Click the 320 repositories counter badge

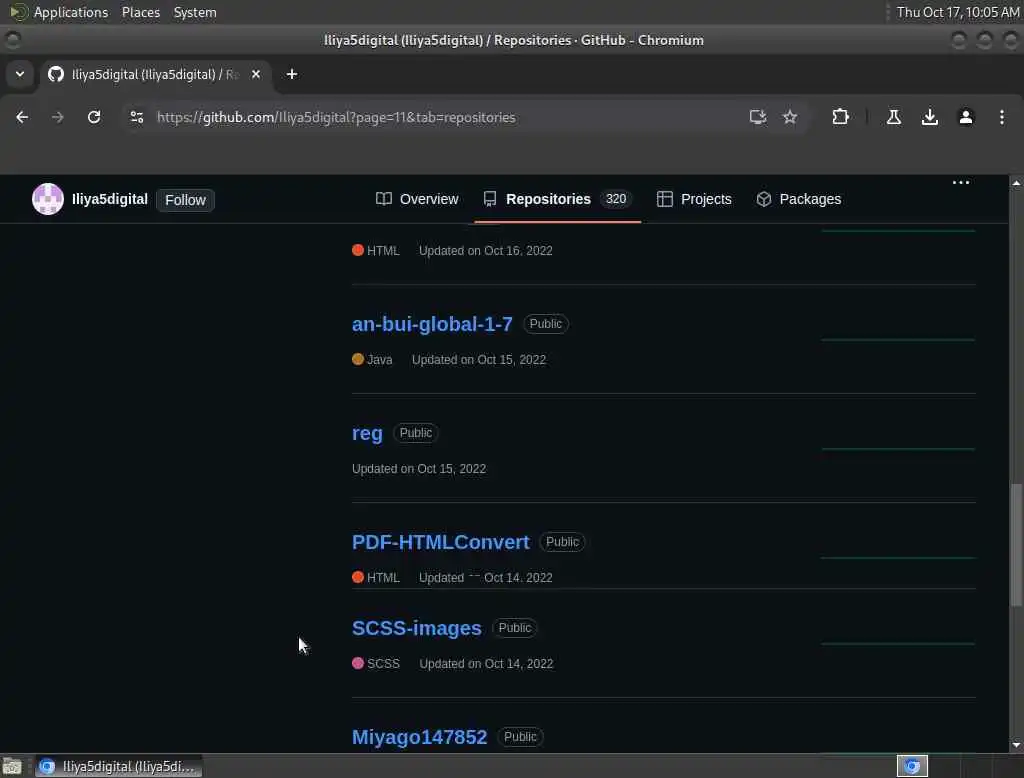[x=615, y=199]
